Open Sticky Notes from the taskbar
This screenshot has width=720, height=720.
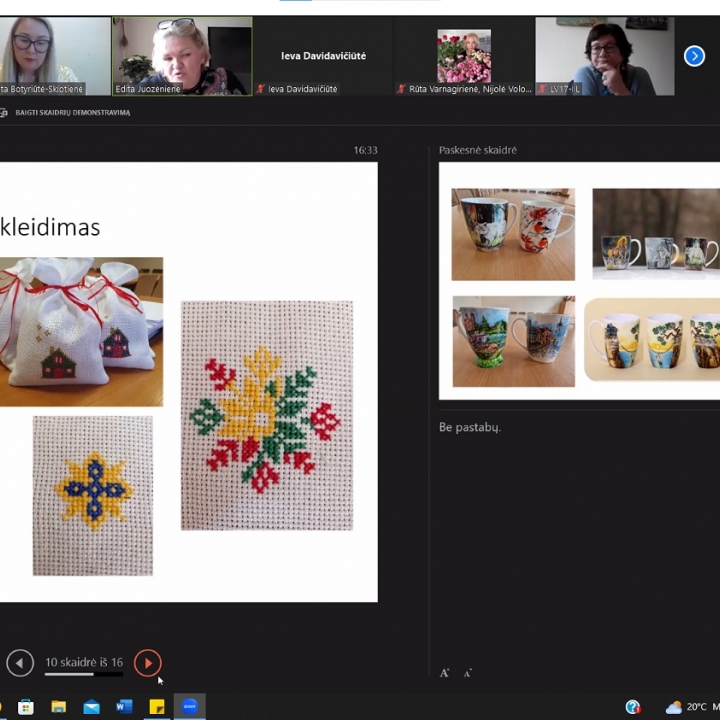tap(157, 707)
